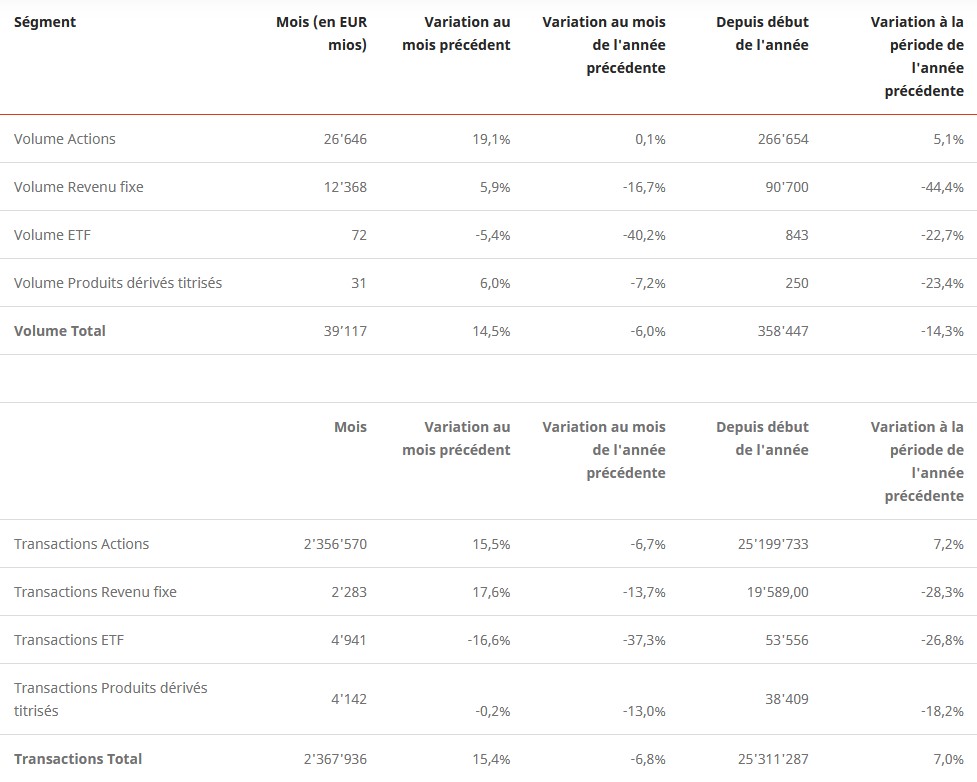
Task: Select the 2'356'570 Transactions Actions value
Action: coord(335,544)
